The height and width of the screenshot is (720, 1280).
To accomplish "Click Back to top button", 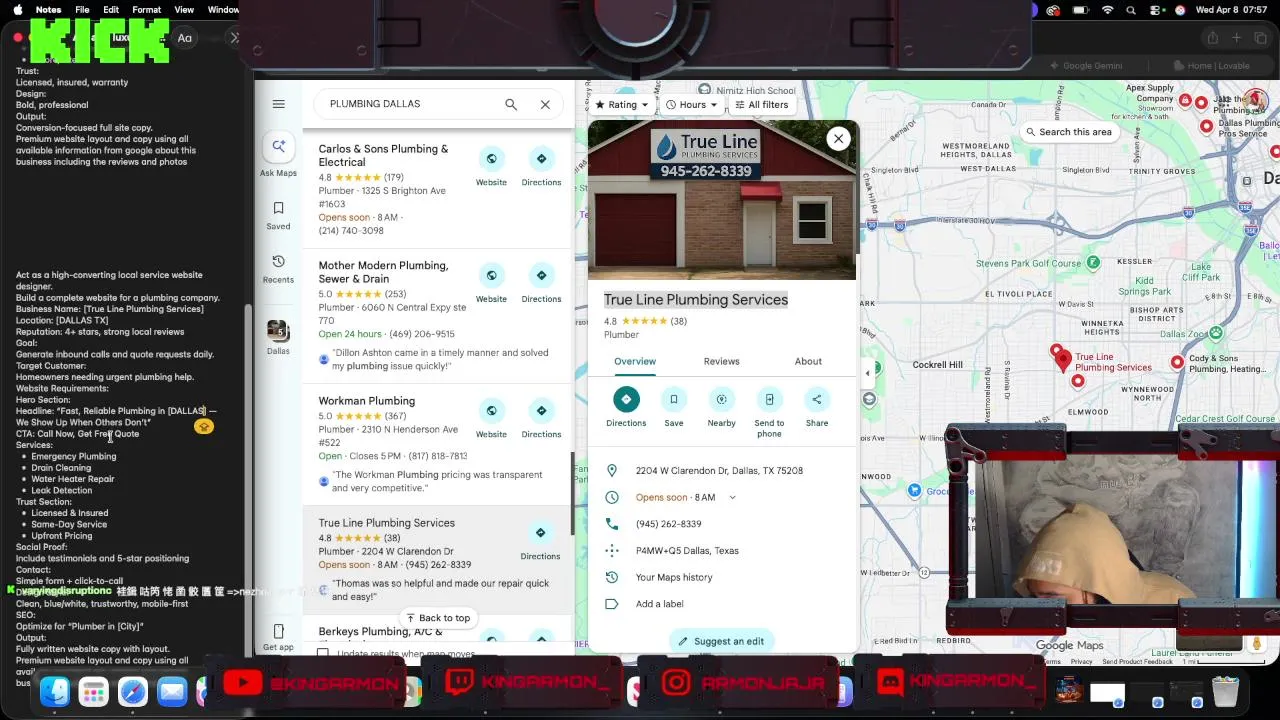I will [436, 618].
